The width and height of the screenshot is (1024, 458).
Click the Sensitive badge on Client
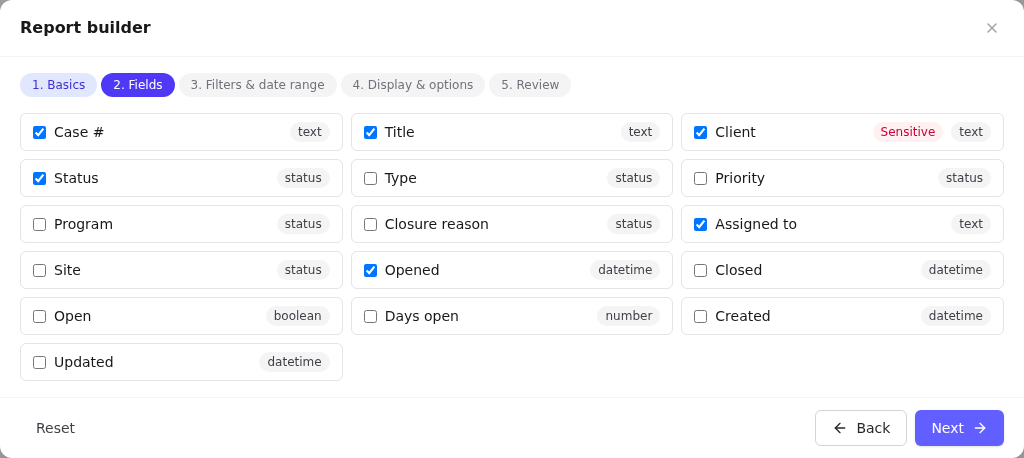tap(908, 132)
